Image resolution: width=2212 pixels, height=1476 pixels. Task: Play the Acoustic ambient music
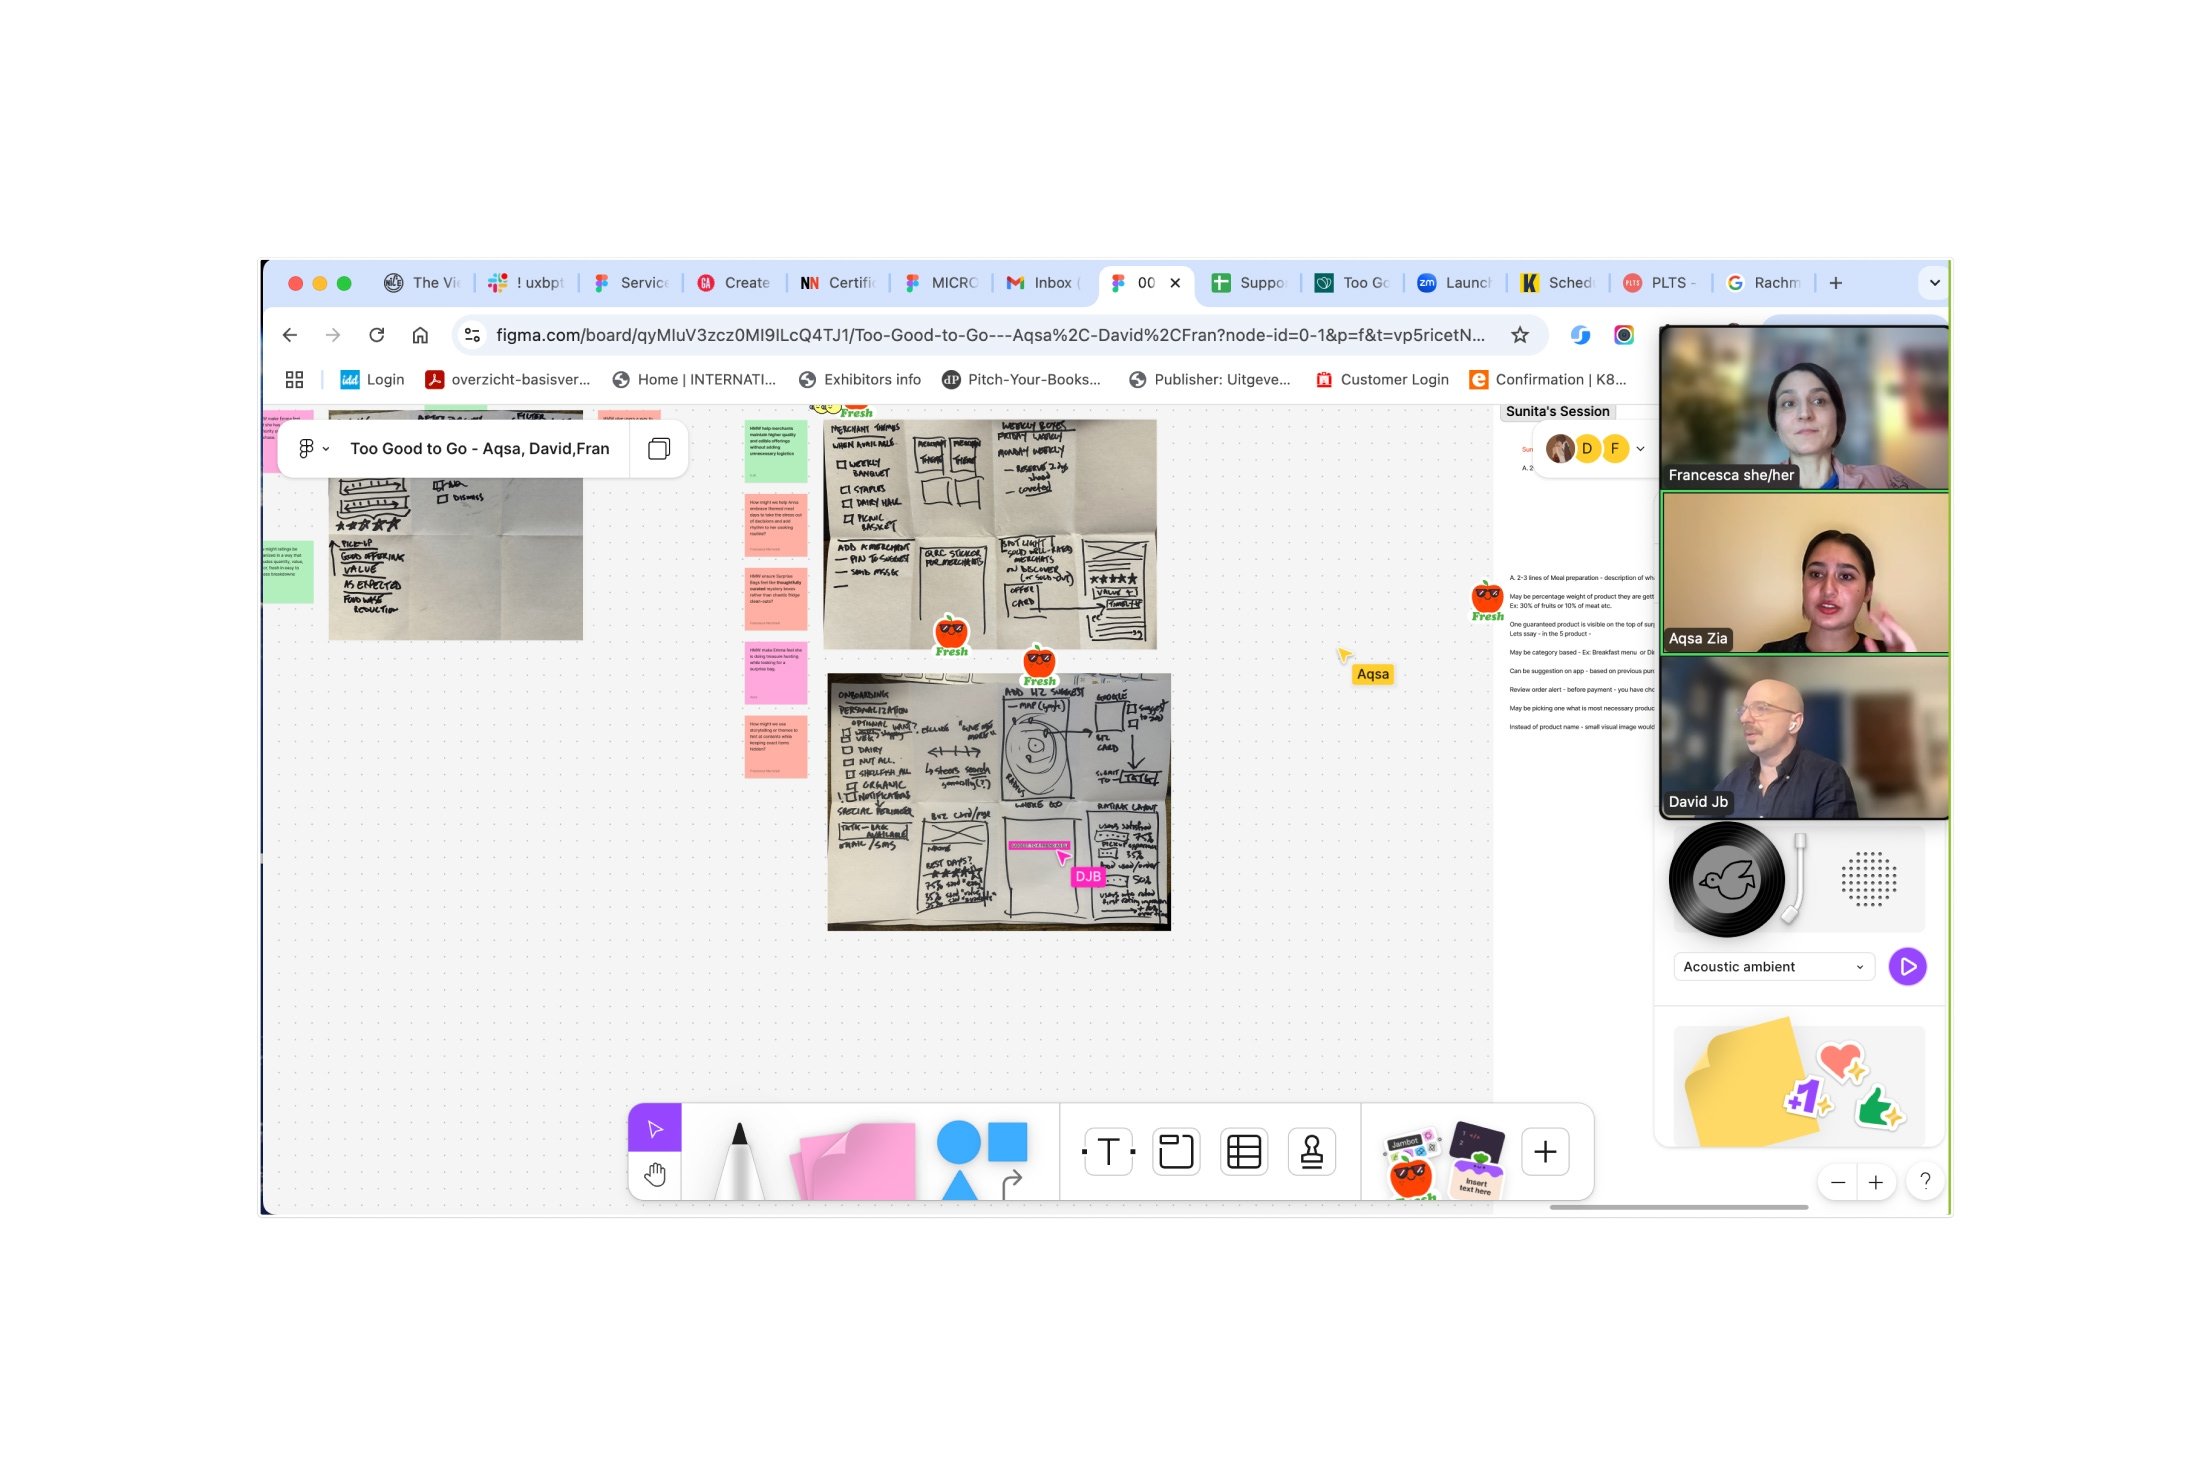point(1907,966)
